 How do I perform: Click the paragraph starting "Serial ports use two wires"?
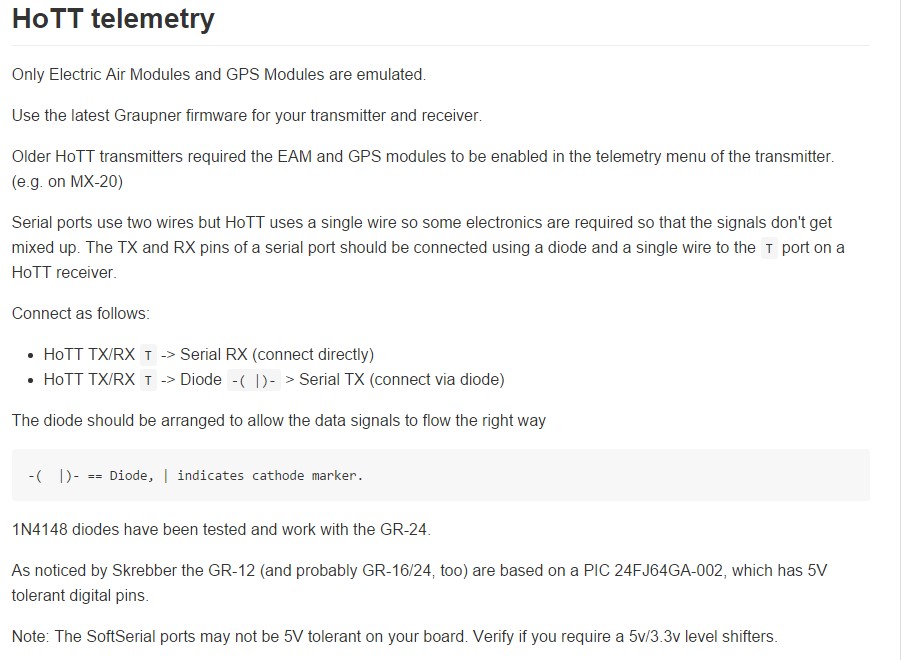point(421,222)
